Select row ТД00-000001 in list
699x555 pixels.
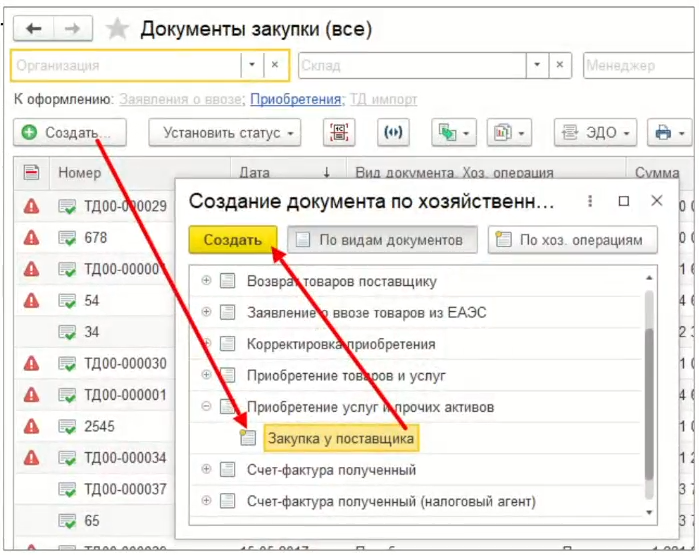[95, 395]
